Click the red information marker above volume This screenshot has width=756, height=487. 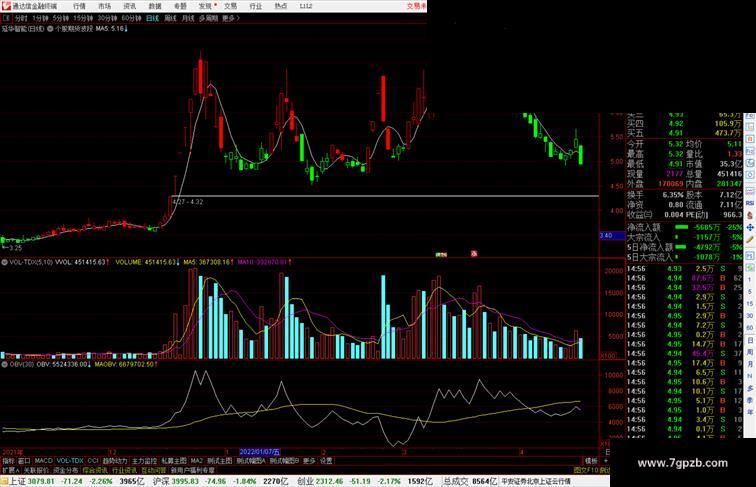click(x=474, y=254)
